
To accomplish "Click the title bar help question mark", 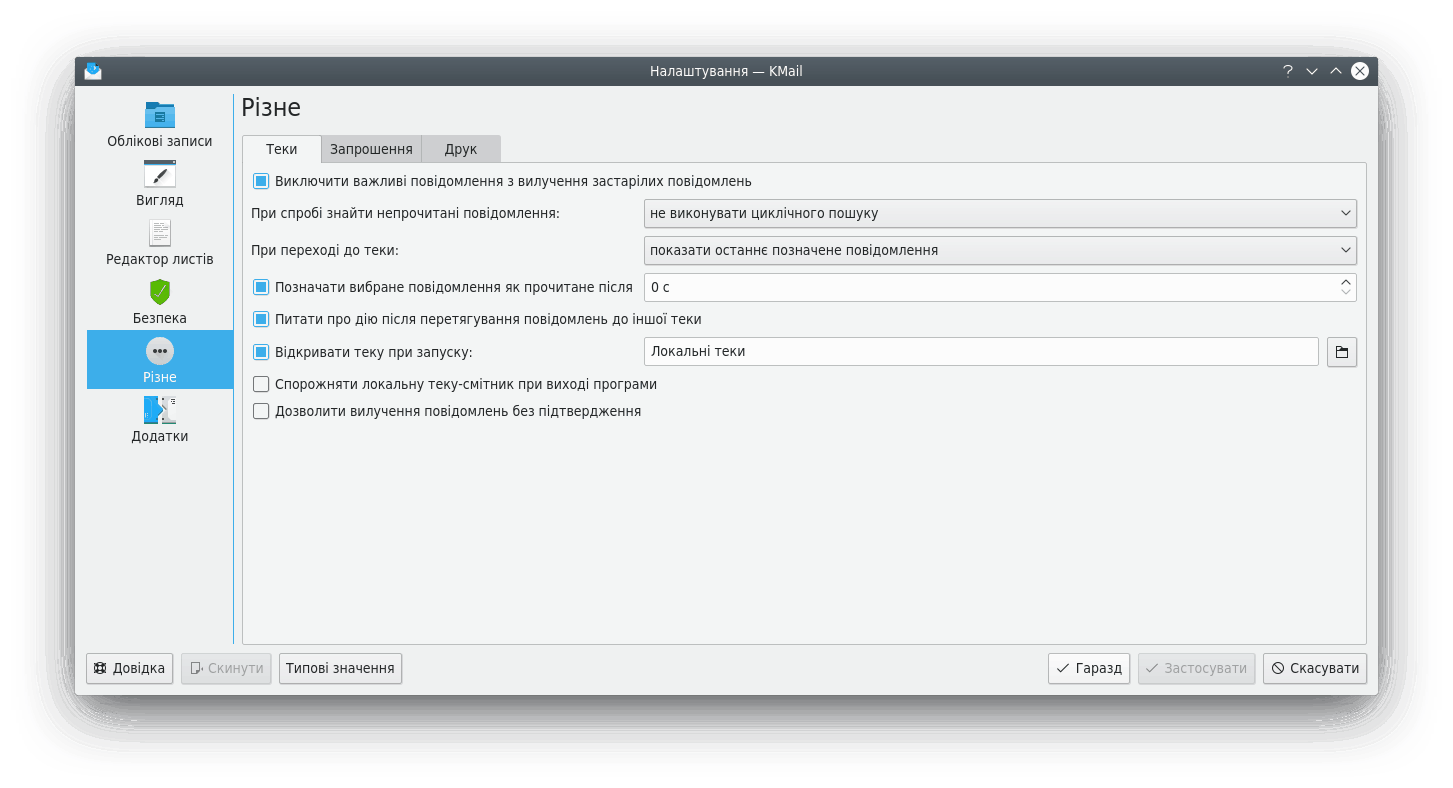I will [1288, 71].
